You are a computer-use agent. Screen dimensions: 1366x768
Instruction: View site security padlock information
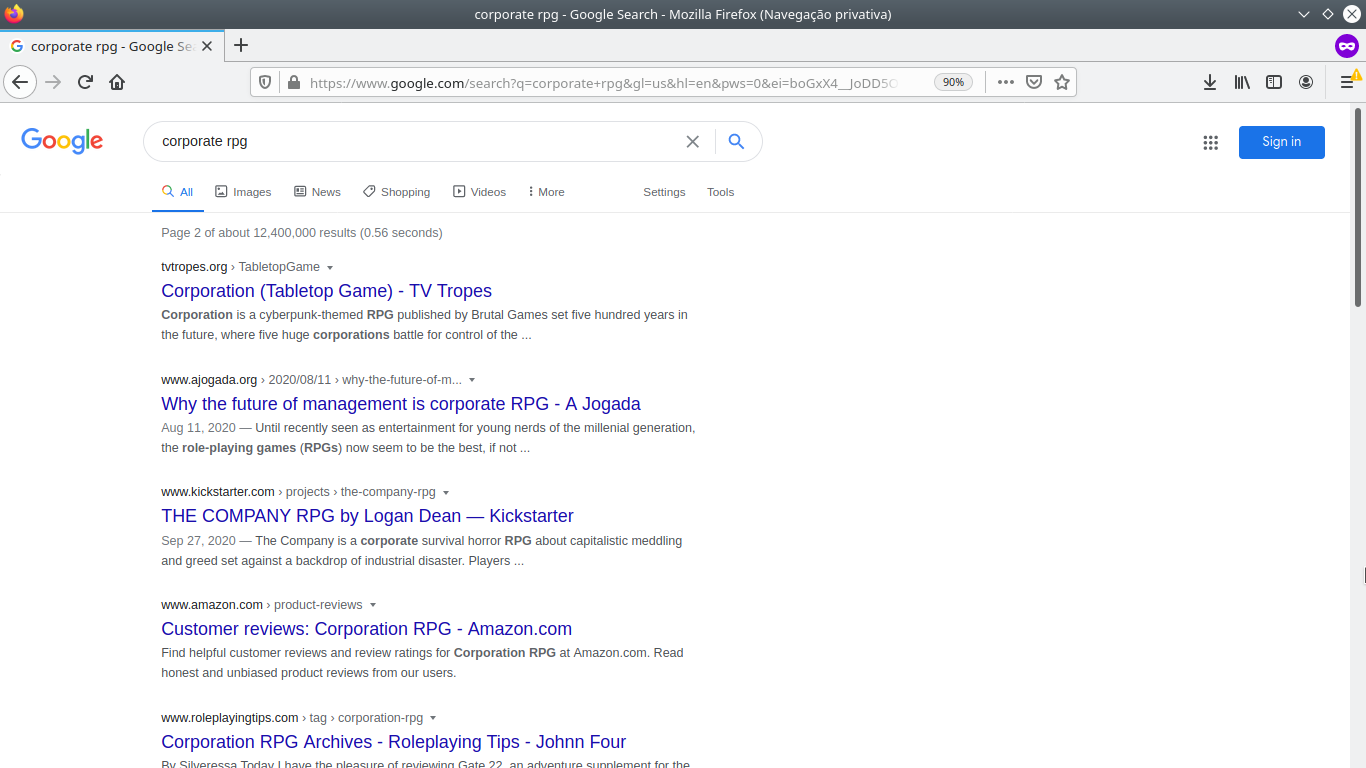[x=293, y=83]
